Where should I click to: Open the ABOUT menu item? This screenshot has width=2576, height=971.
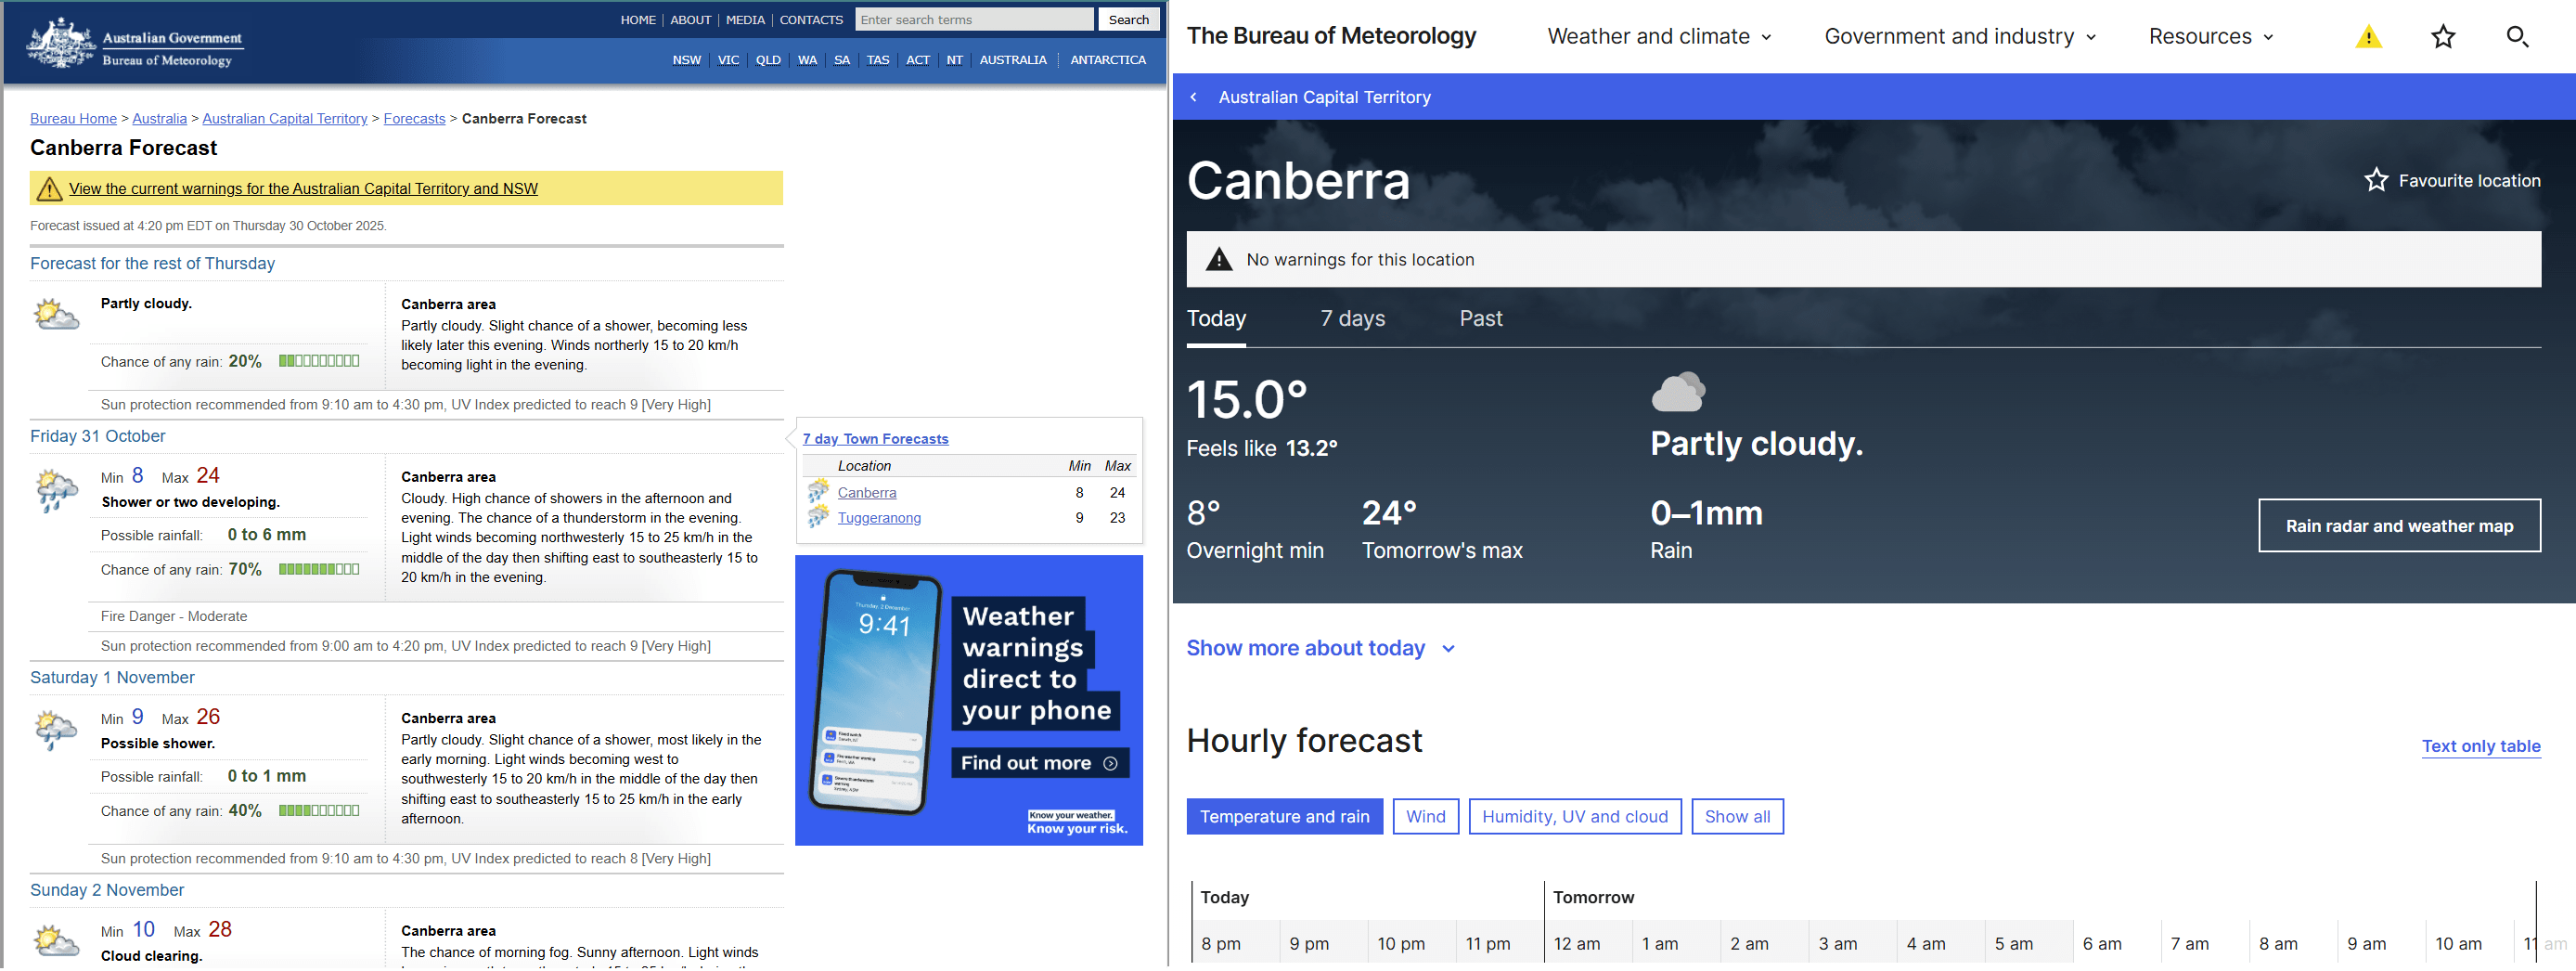pyautogui.click(x=690, y=20)
